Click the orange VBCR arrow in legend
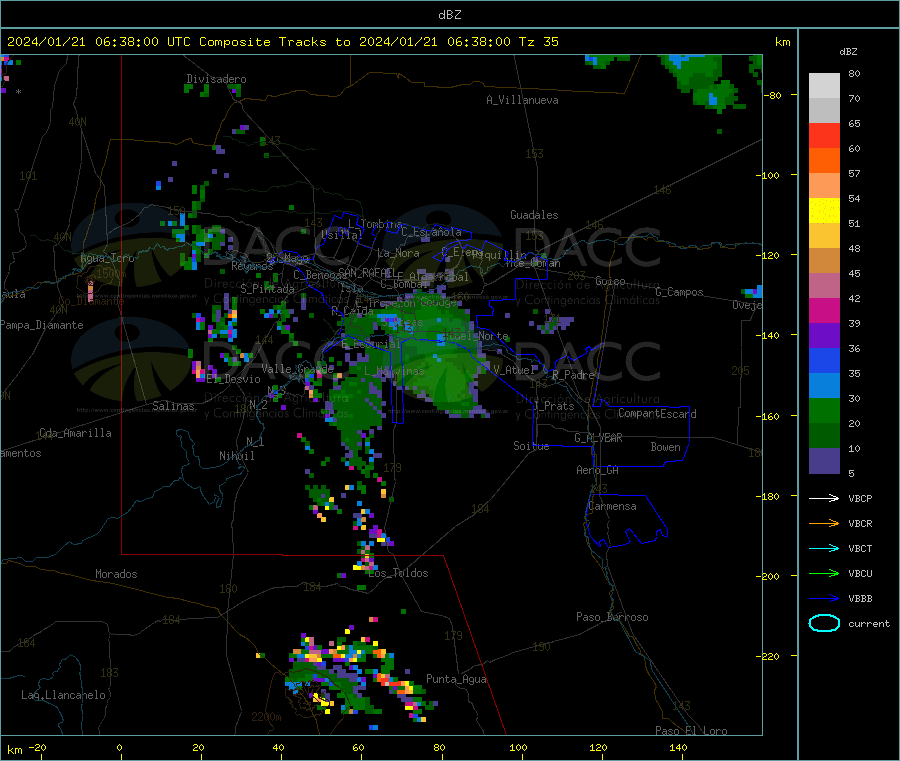The height and width of the screenshot is (761, 900). click(x=824, y=523)
